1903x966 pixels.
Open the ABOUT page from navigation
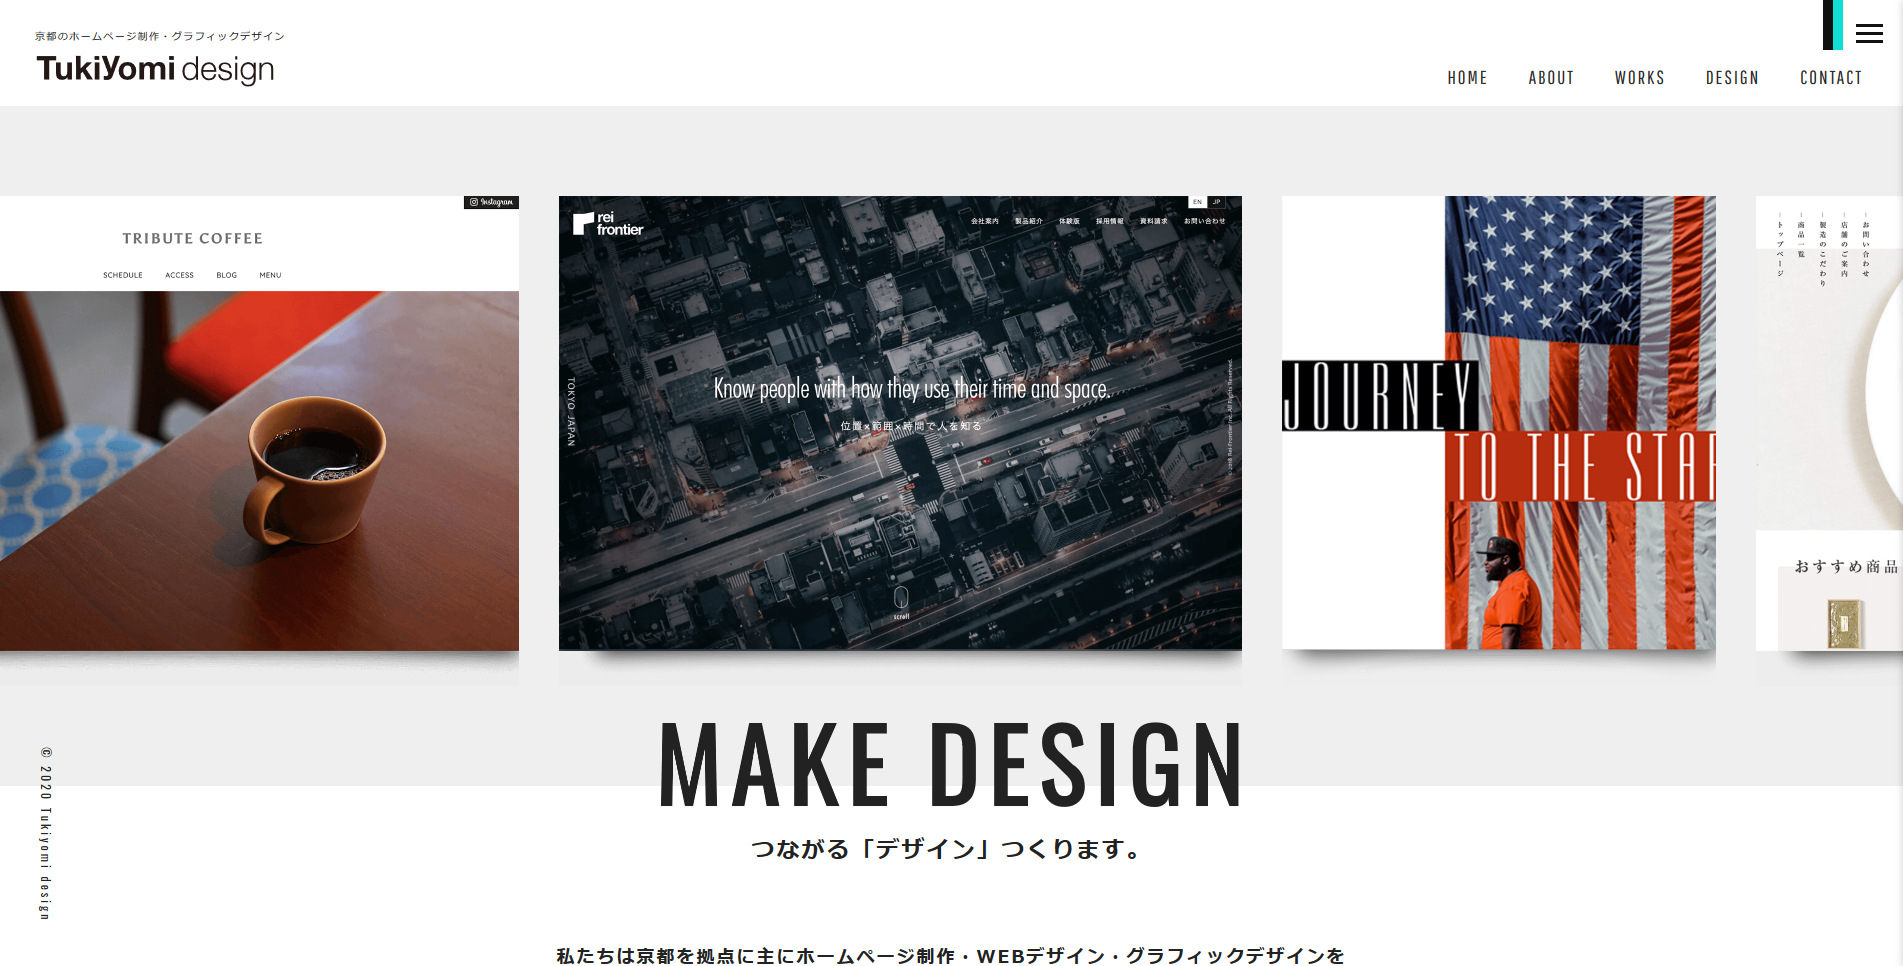pyautogui.click(x=1550, y=78)
